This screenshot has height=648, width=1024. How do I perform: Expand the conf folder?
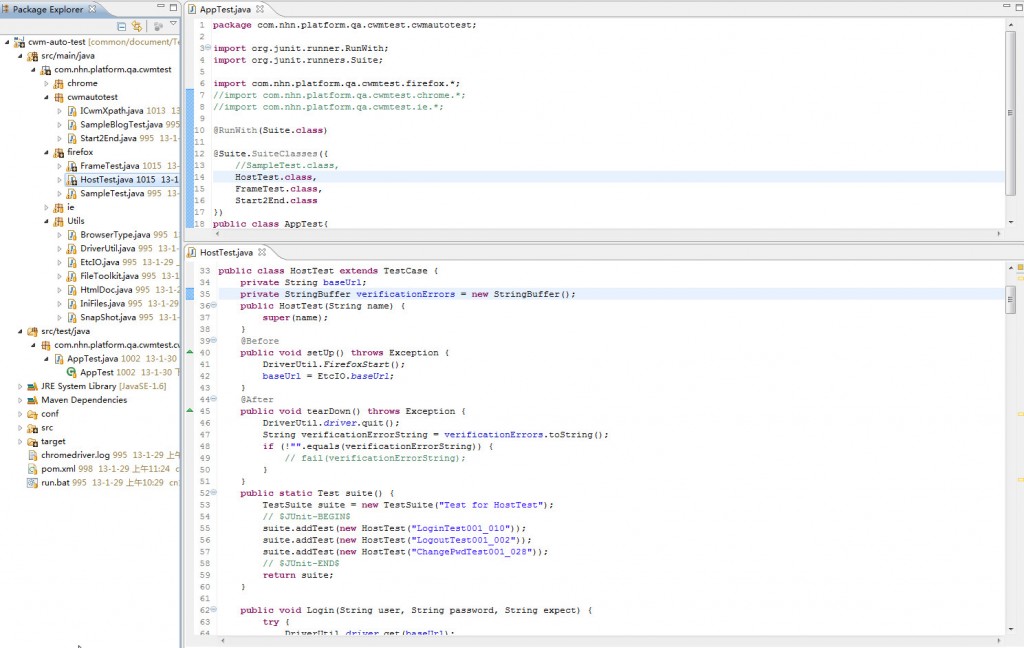pyautogui.click(x=20, y=414)
